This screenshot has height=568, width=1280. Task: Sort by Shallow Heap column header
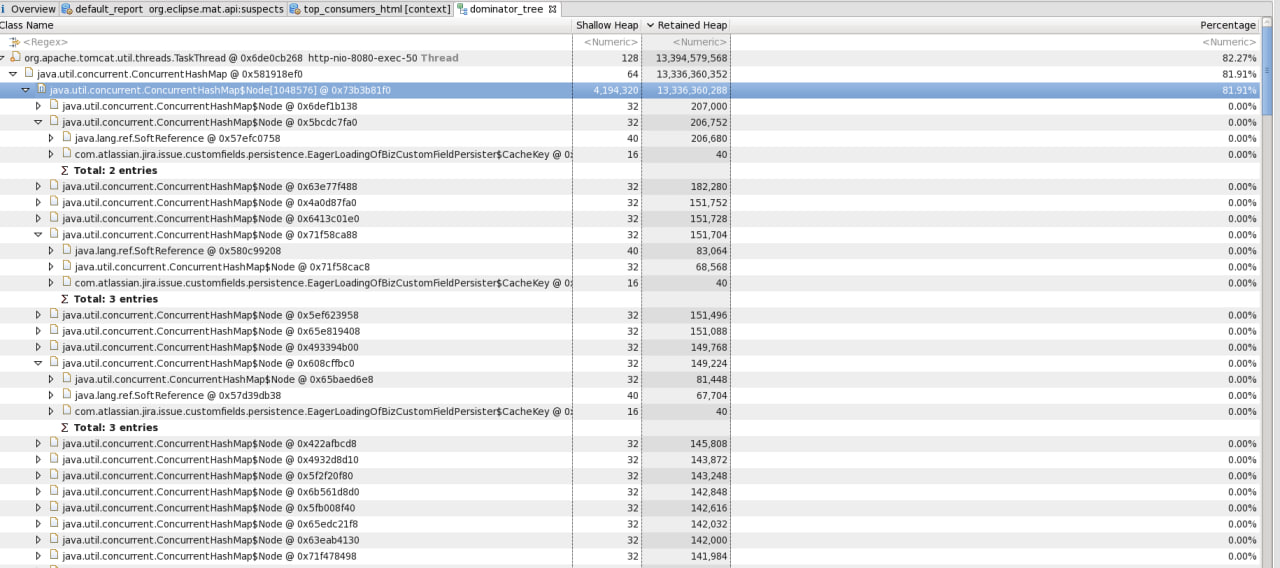[607, 25]
